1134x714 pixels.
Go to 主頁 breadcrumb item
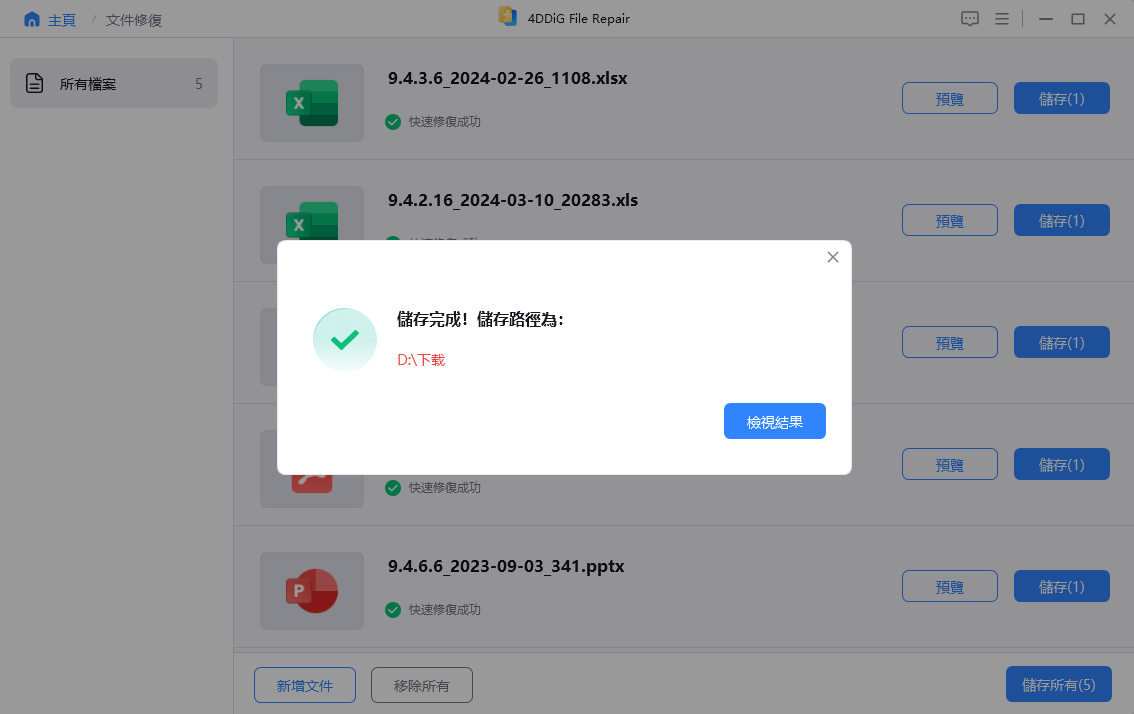pyautogui.click(x=61, y=20)
